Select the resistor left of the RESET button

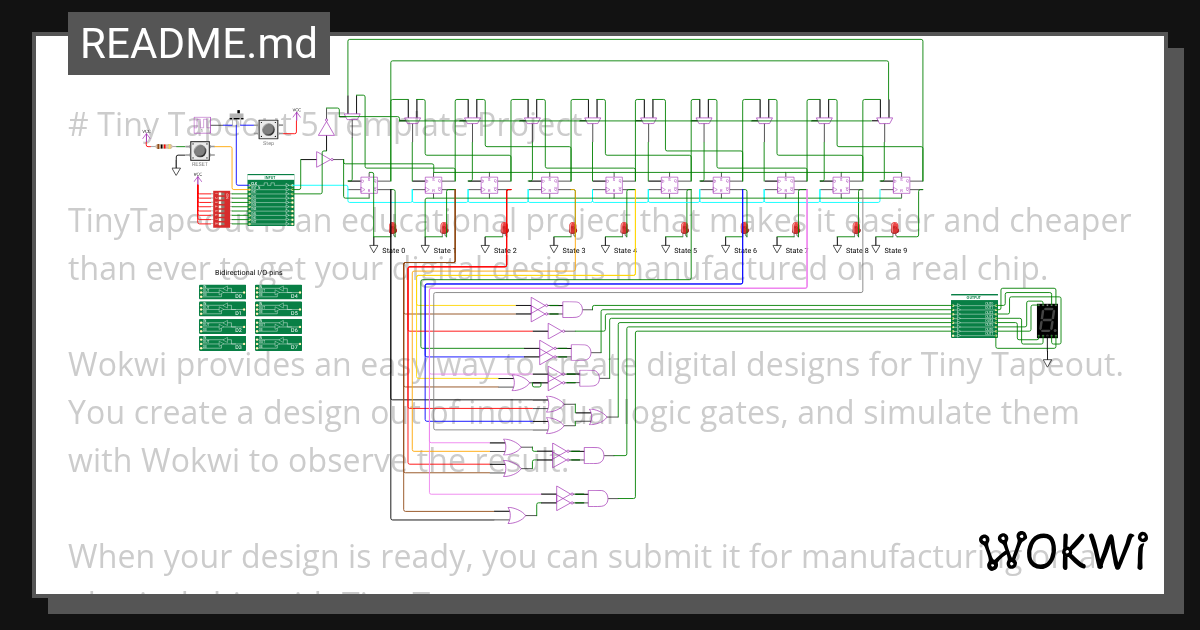coord(163,146)
